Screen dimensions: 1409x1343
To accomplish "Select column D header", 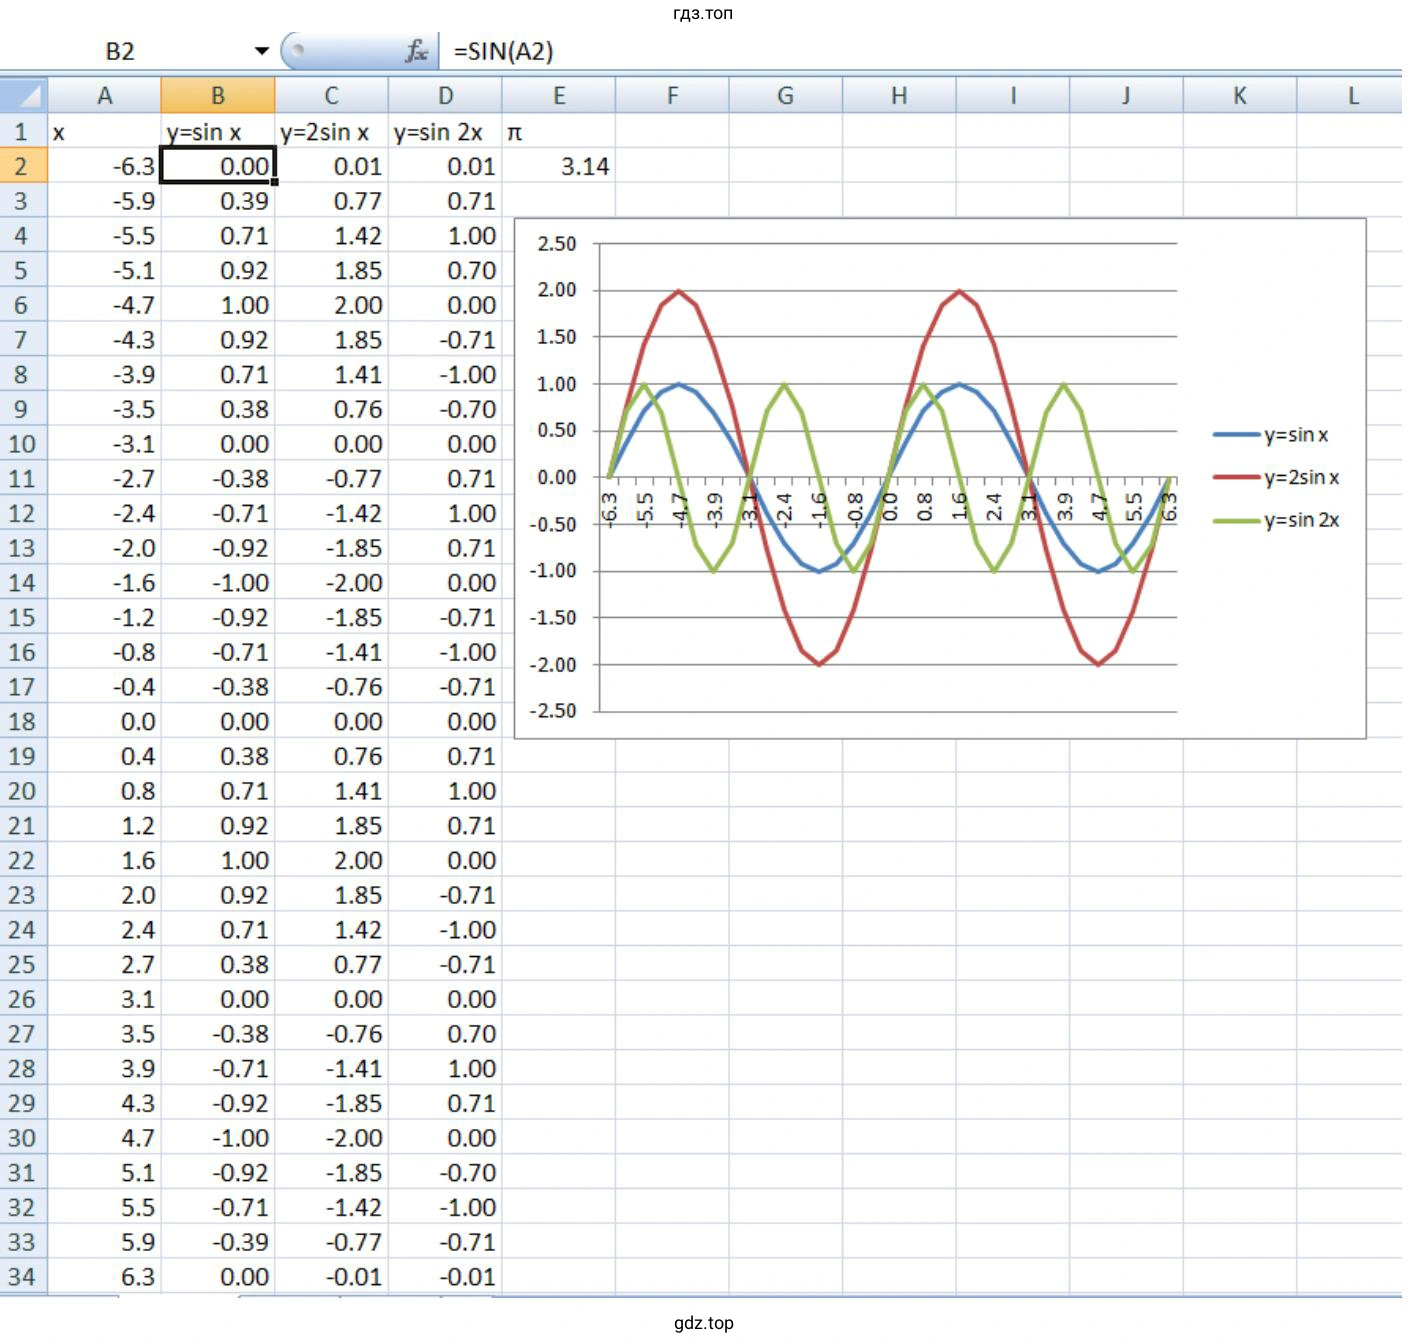I will (445, 96).
